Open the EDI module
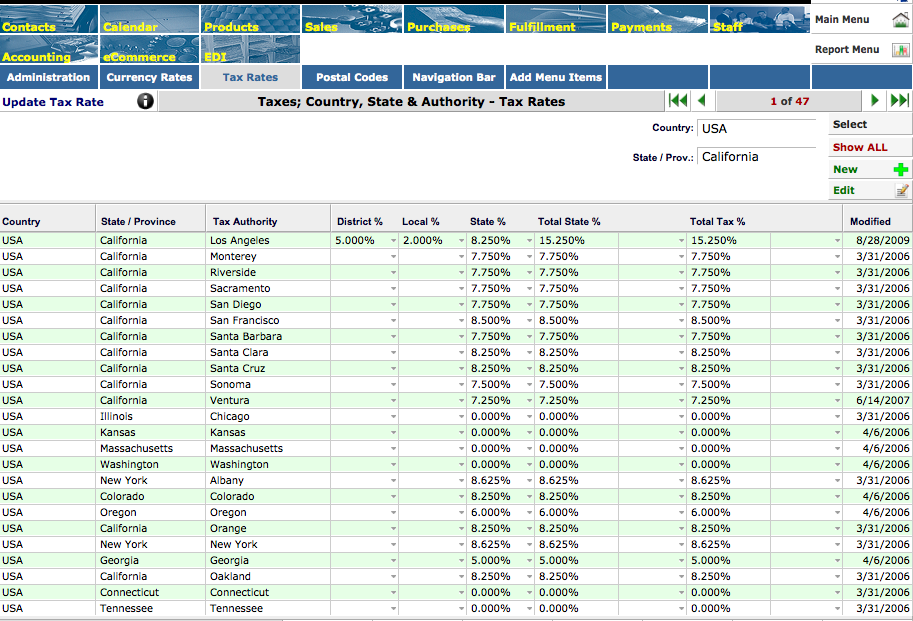The width and height of the screenshot is (913, 621). click(x=250, y=49)
